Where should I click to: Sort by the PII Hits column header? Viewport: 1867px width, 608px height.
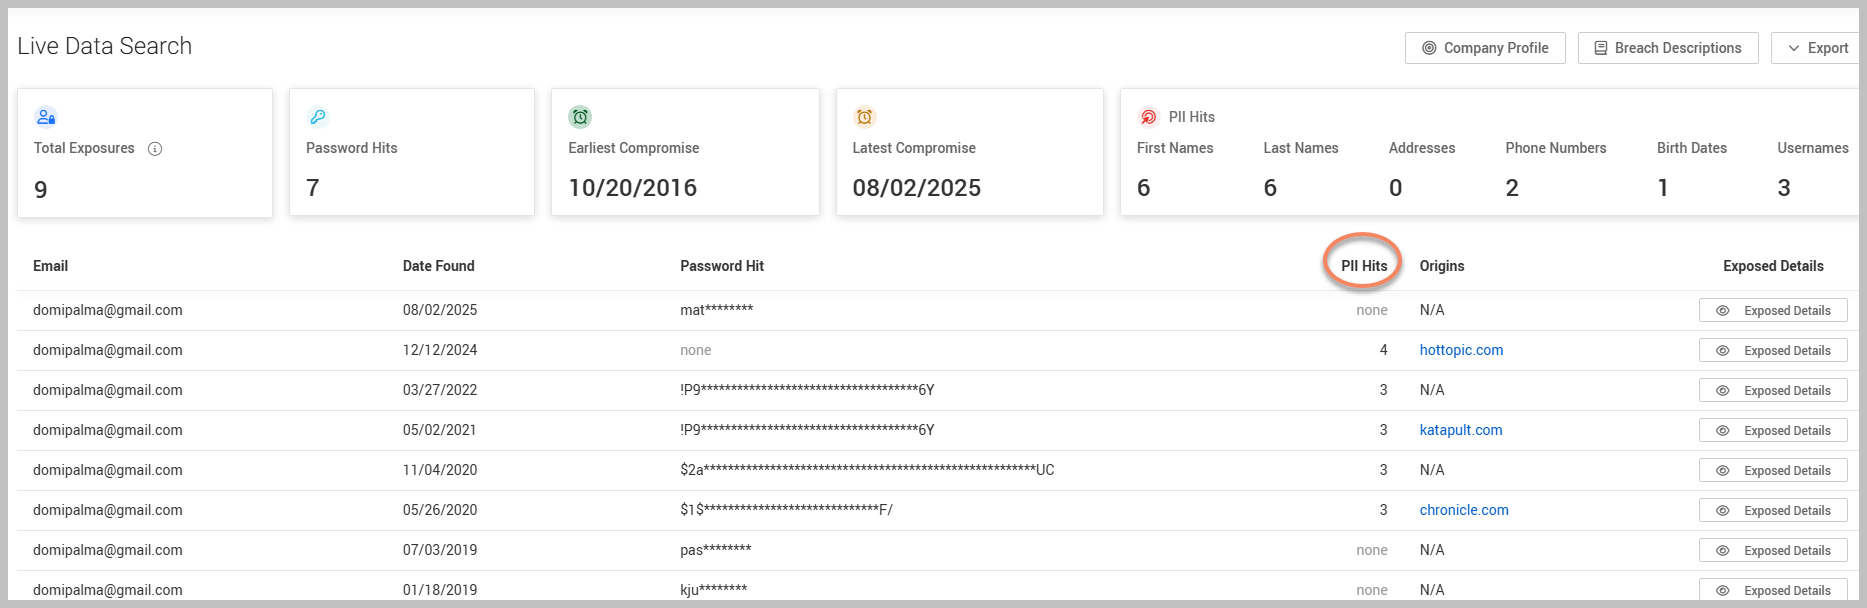[1363, 266]
